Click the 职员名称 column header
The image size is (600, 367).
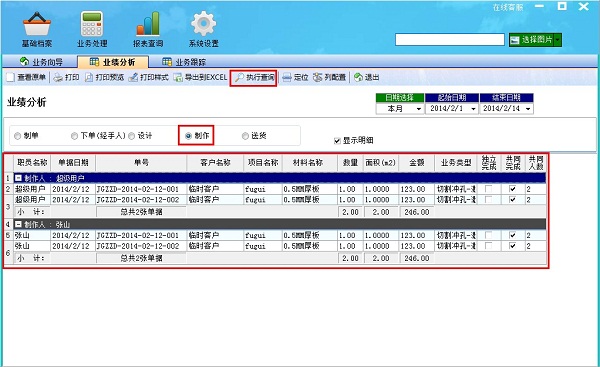click(x=32, y=163)
